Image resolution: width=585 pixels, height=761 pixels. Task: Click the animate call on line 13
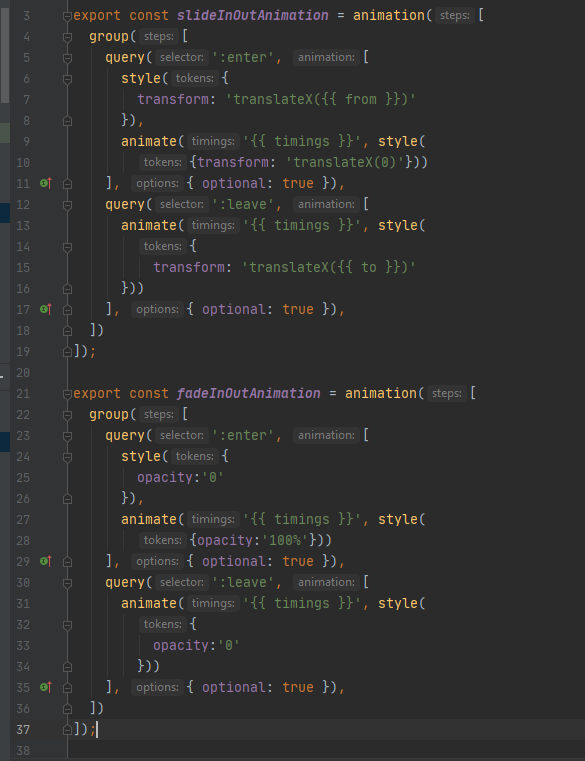[149, 225]
